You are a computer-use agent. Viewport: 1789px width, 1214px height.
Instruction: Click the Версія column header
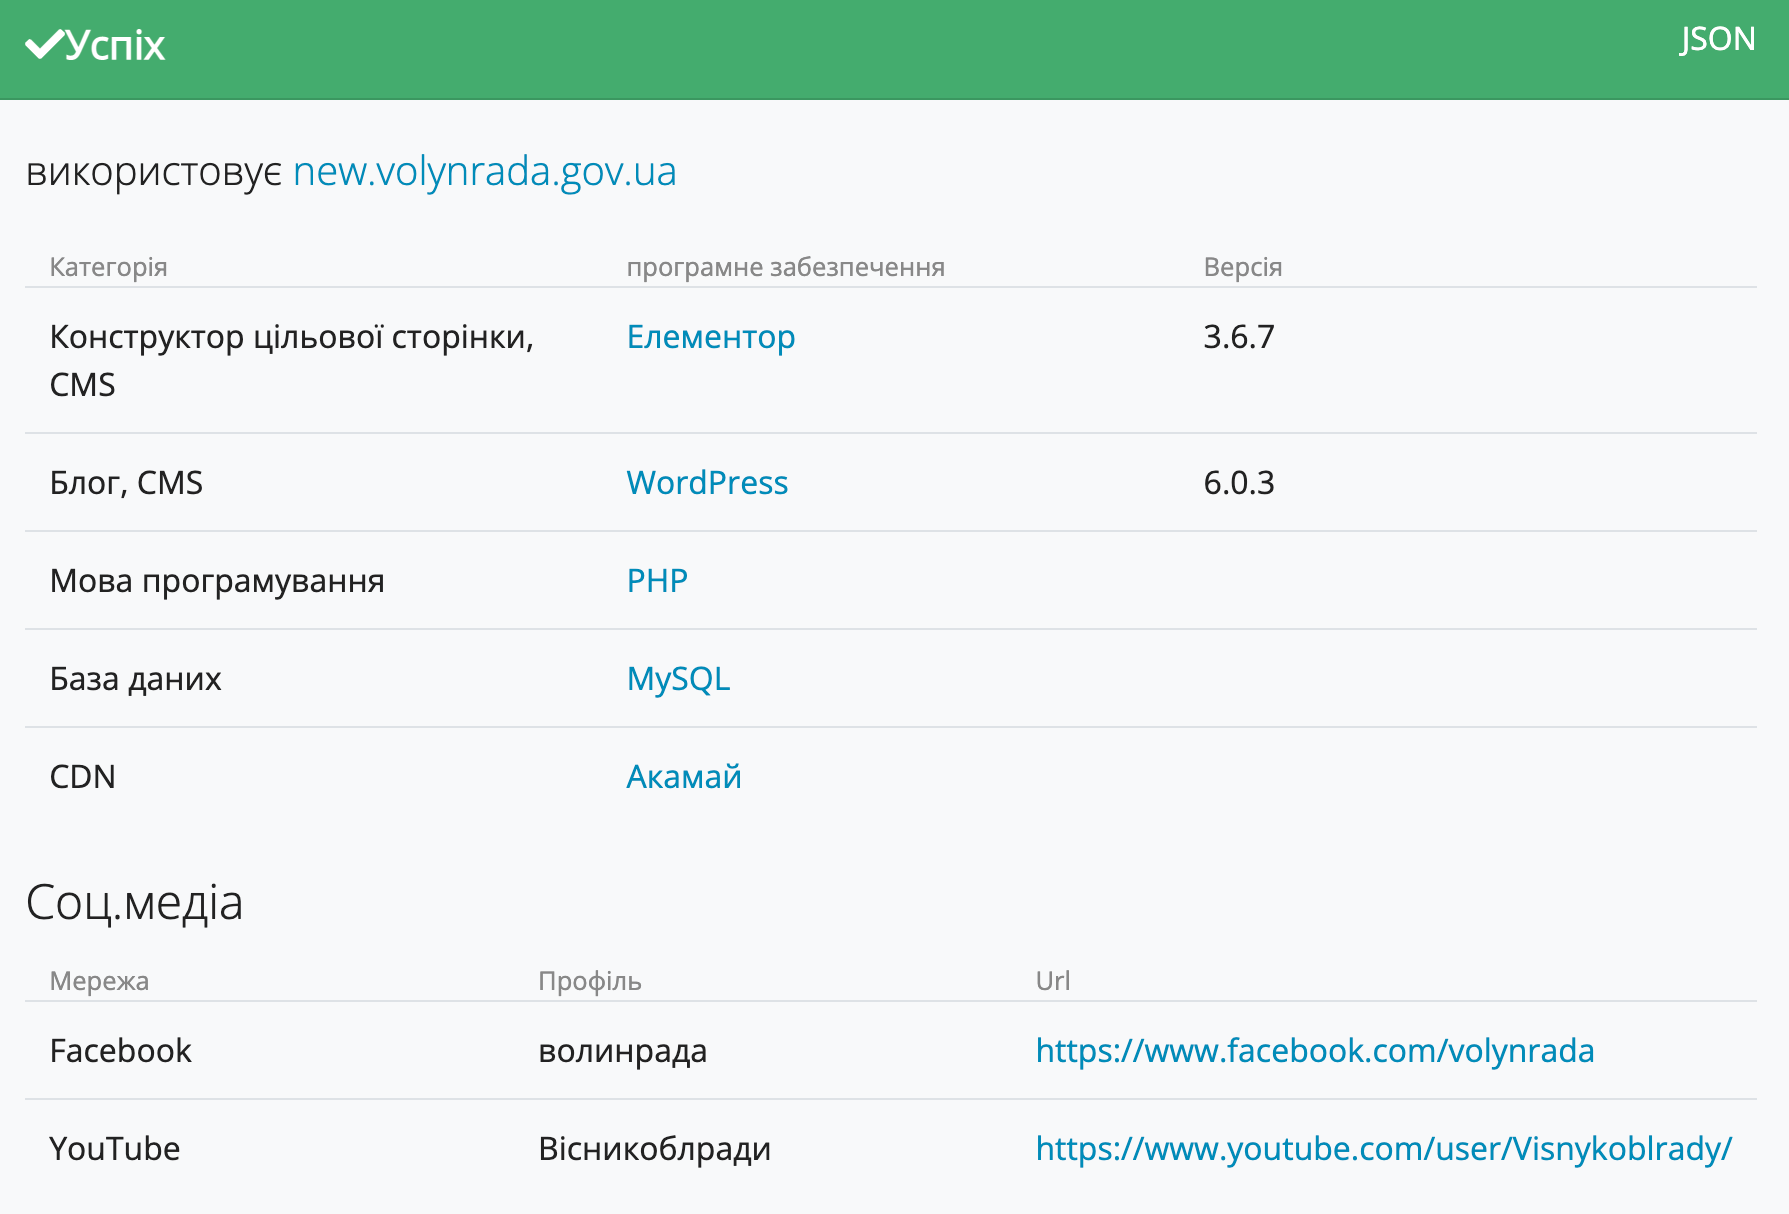click(x=1242, y=267)
